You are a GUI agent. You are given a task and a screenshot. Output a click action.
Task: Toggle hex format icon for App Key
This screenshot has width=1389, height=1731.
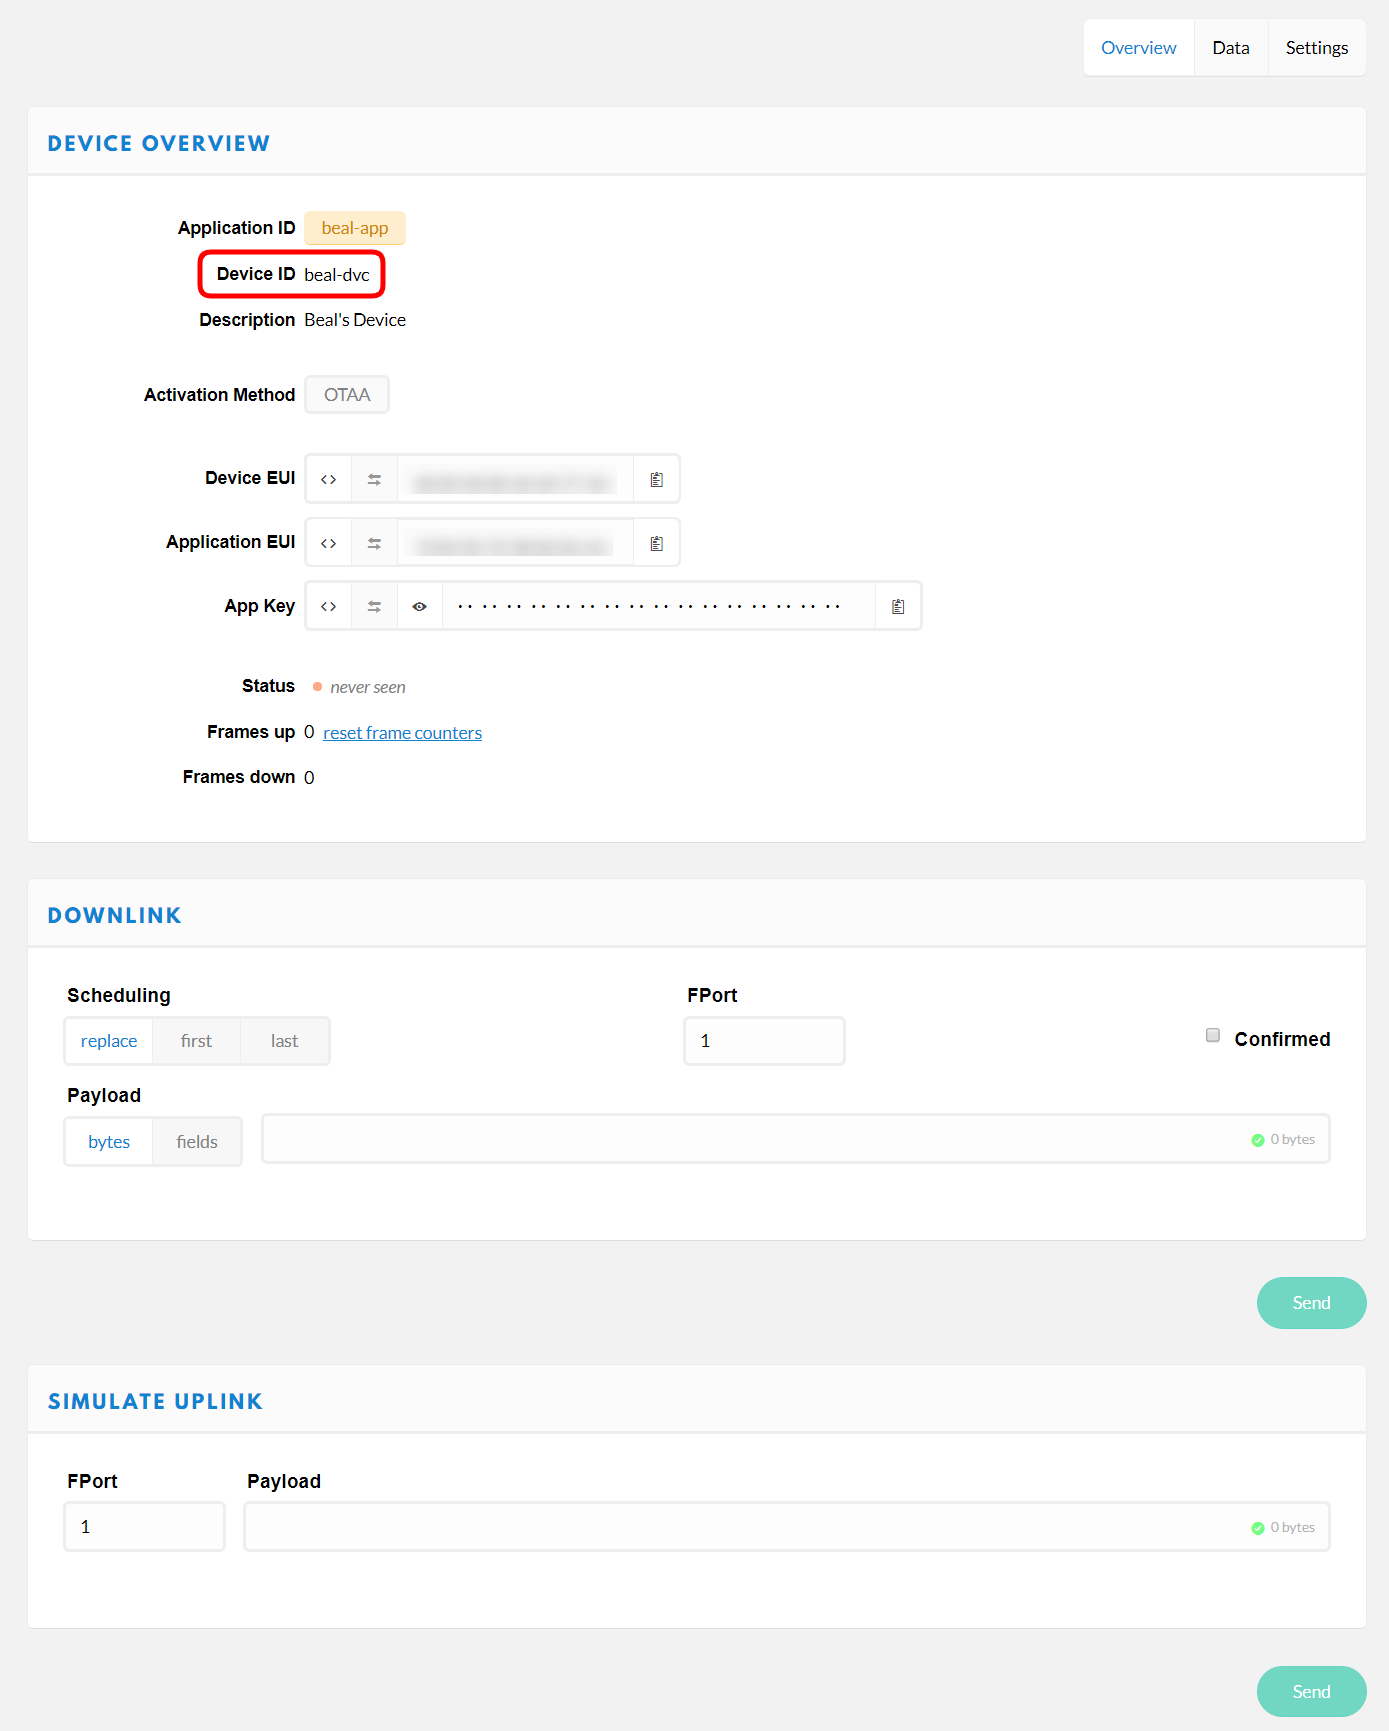point(328,607)
